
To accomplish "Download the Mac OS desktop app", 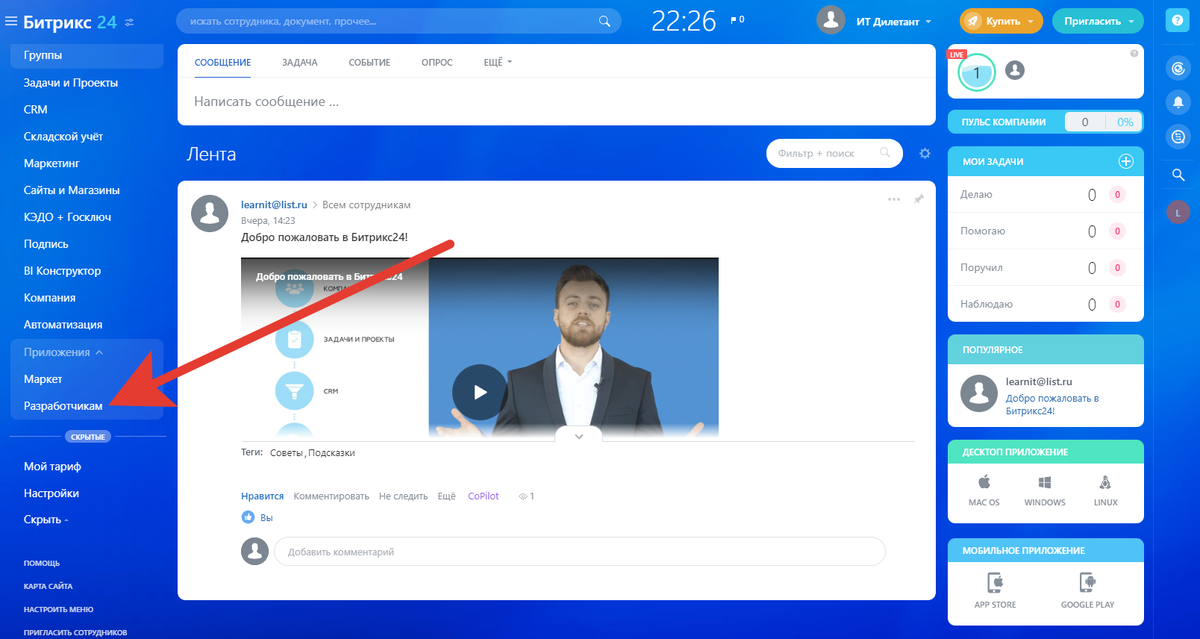I will (983, 491).
